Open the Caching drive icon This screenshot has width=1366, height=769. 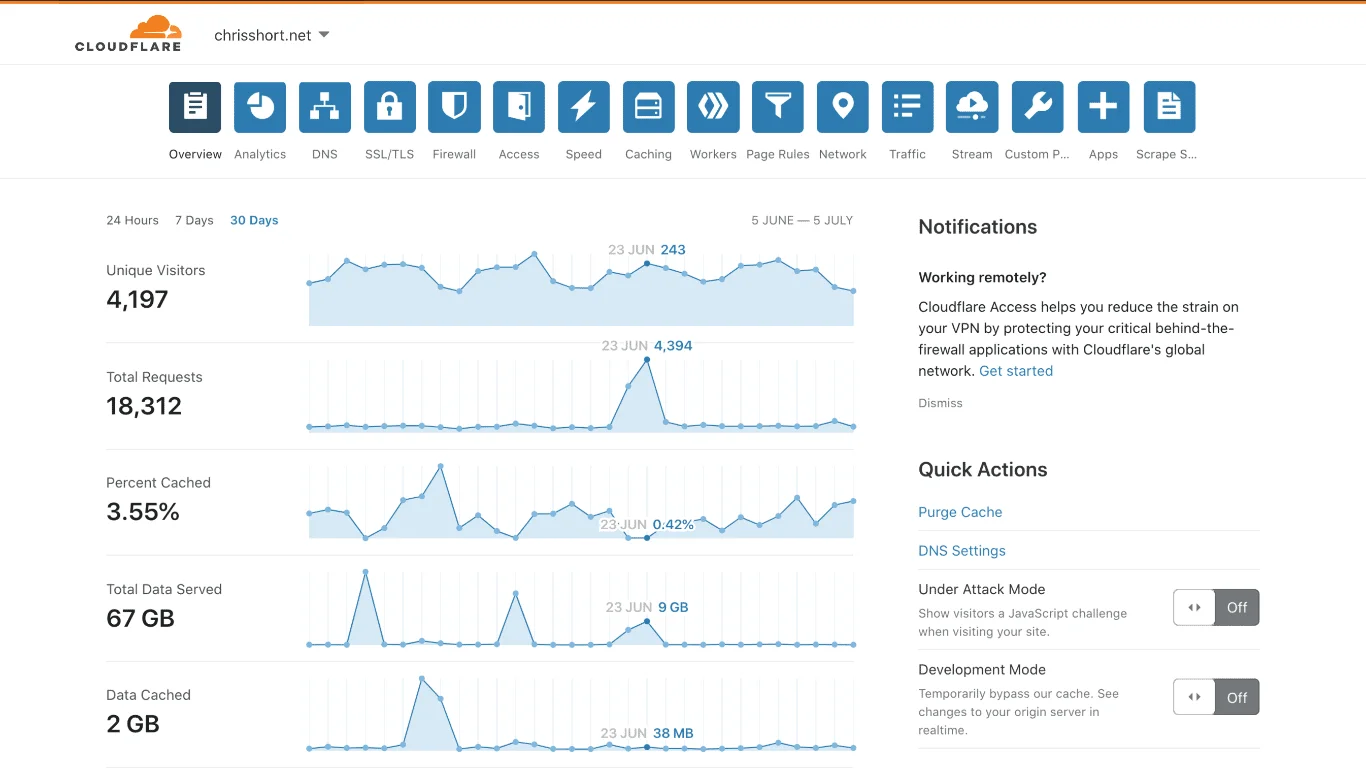pyautogui.click(x=649, y=107)
